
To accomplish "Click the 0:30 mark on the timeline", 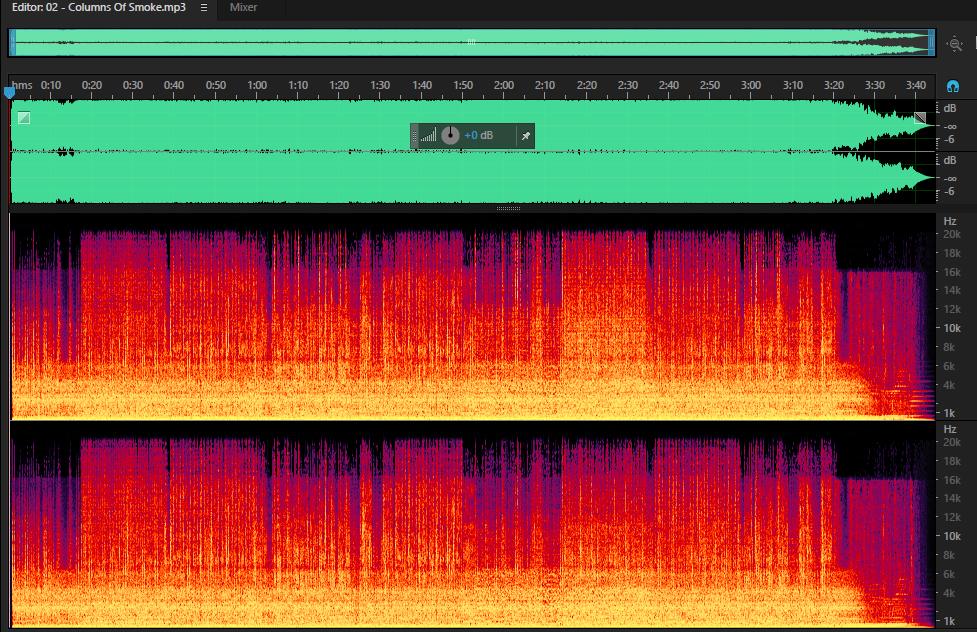I will coord(133,85).
